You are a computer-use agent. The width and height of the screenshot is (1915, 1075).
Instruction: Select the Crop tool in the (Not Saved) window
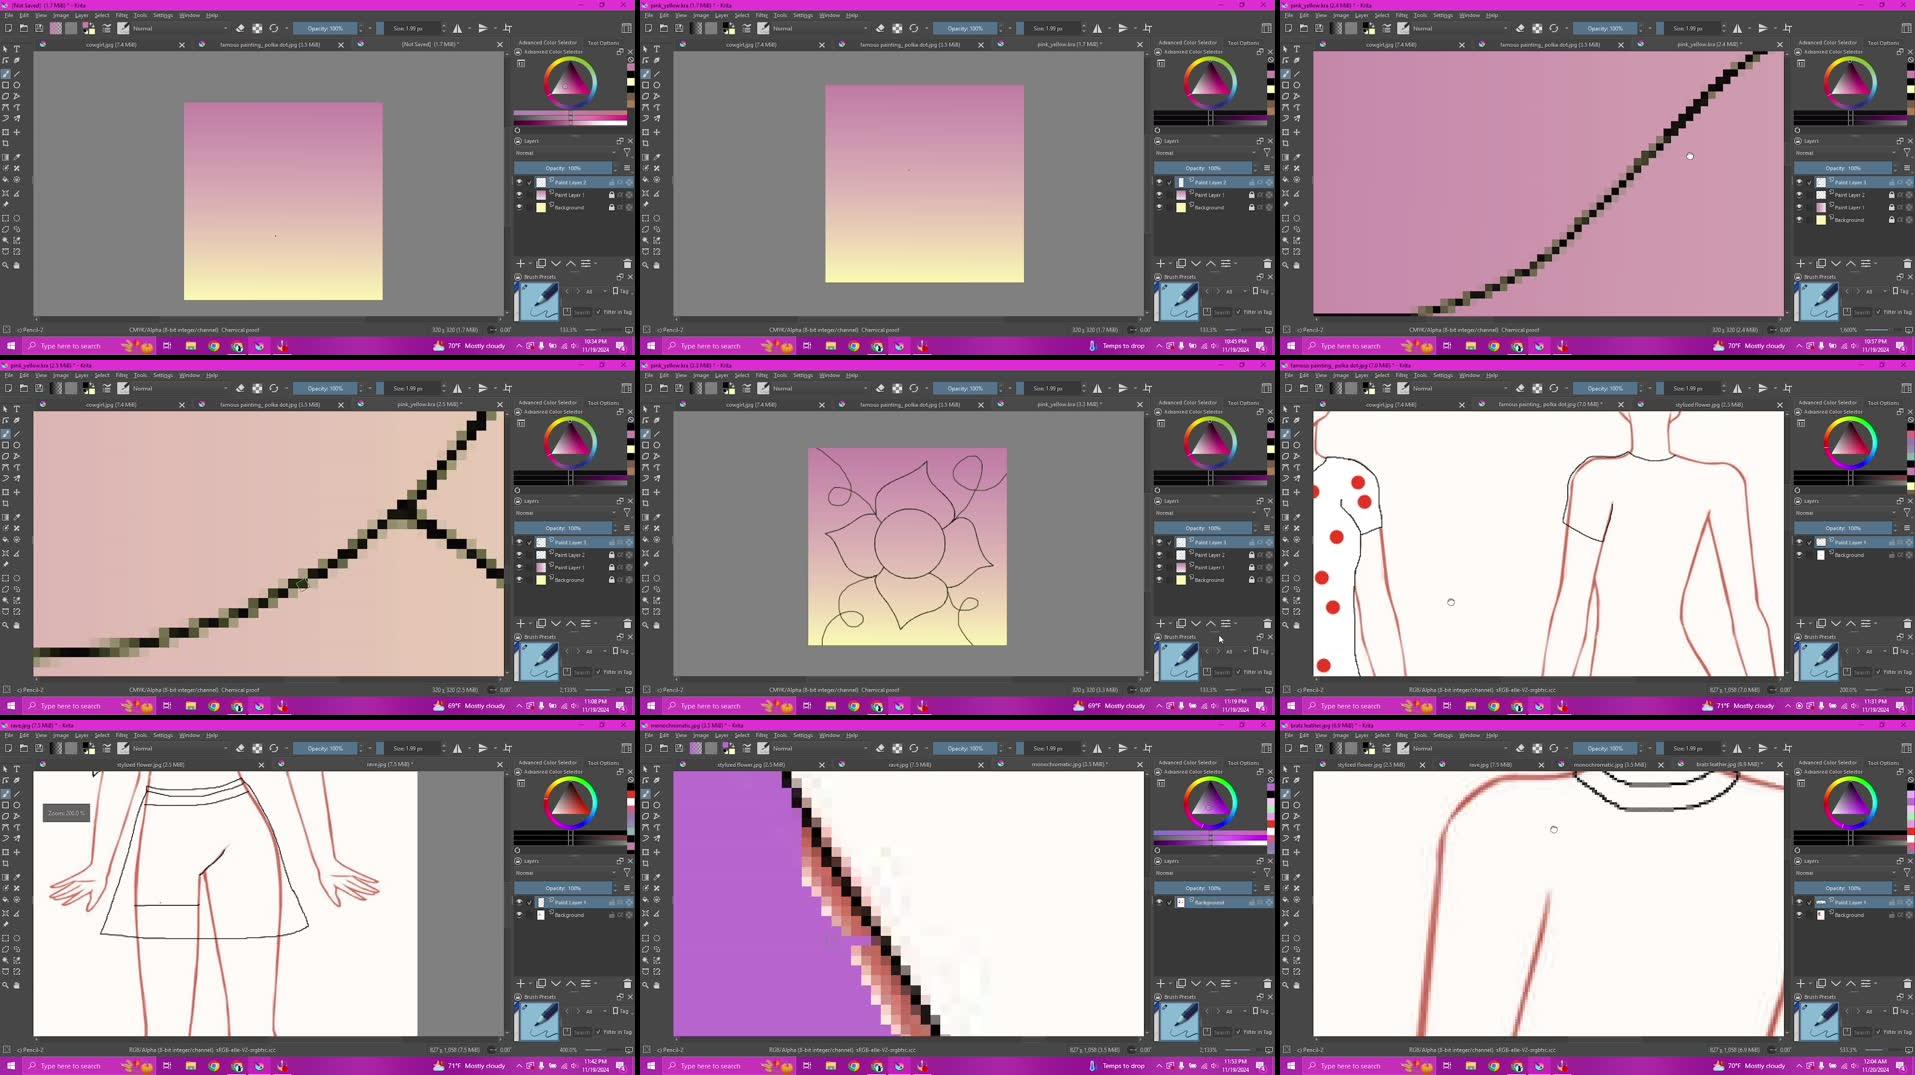(6, 143)
